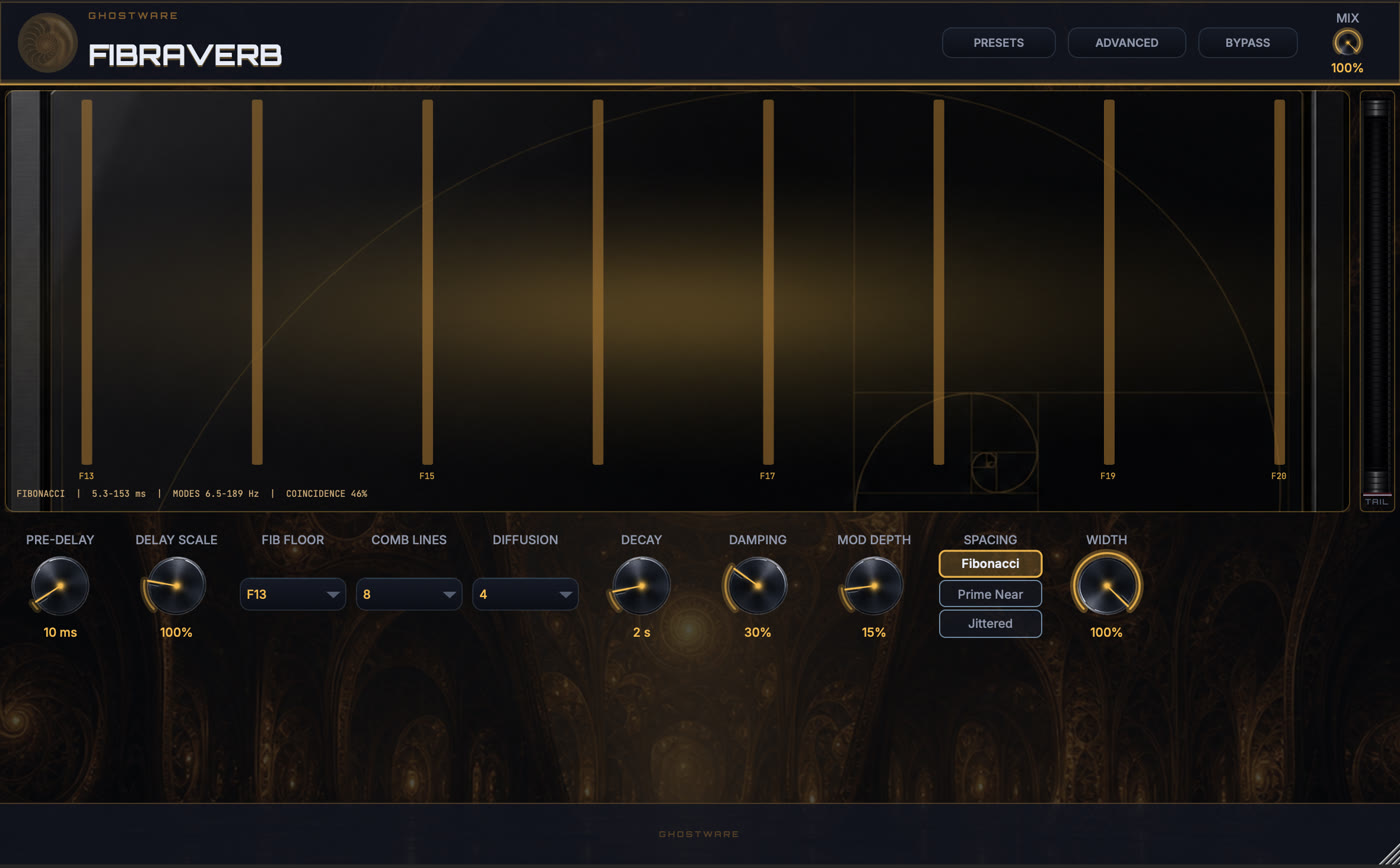Select Fibonacci spacing mode
Viewport: 1400px width, 868px height.
click(x=990, y=564)
